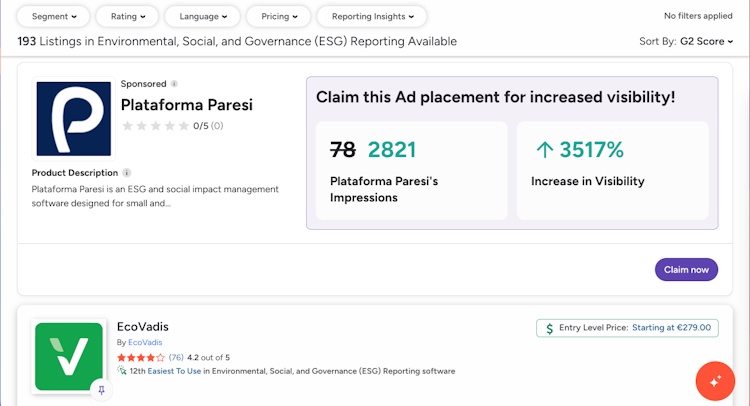Click the Sponsored info icon
This screenshot has width=750, height=406.
[174, 84]
